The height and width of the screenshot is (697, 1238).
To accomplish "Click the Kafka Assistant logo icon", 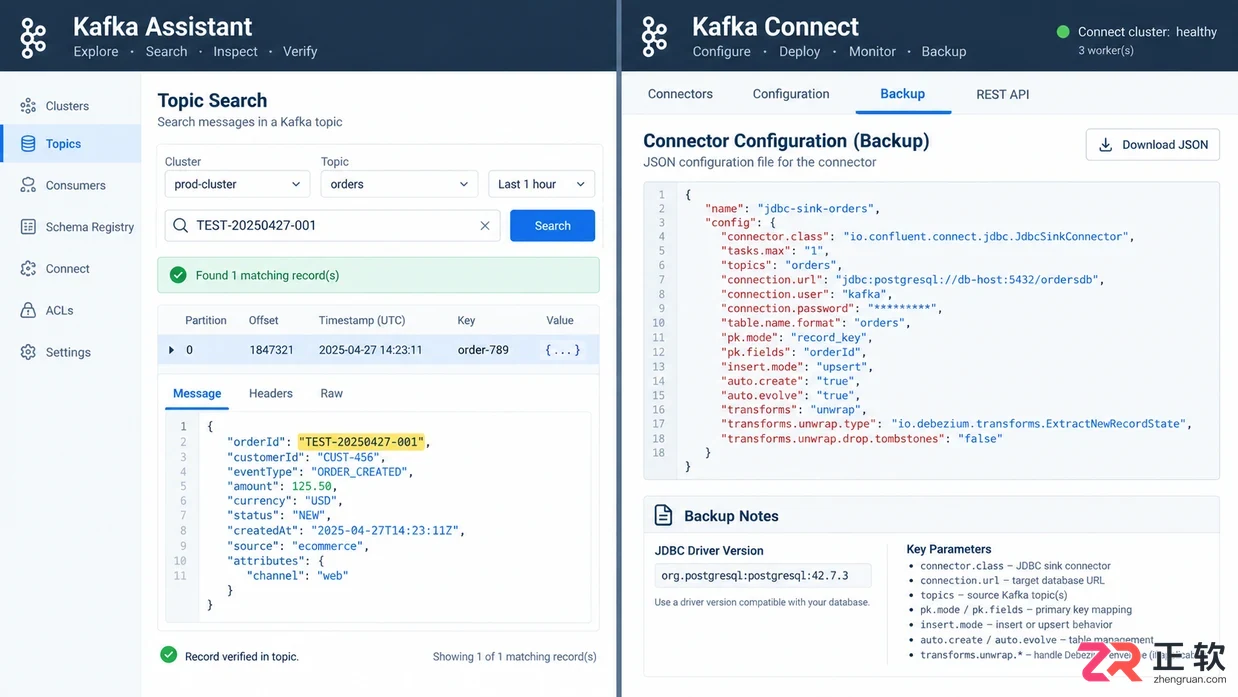I will [34, 36].
